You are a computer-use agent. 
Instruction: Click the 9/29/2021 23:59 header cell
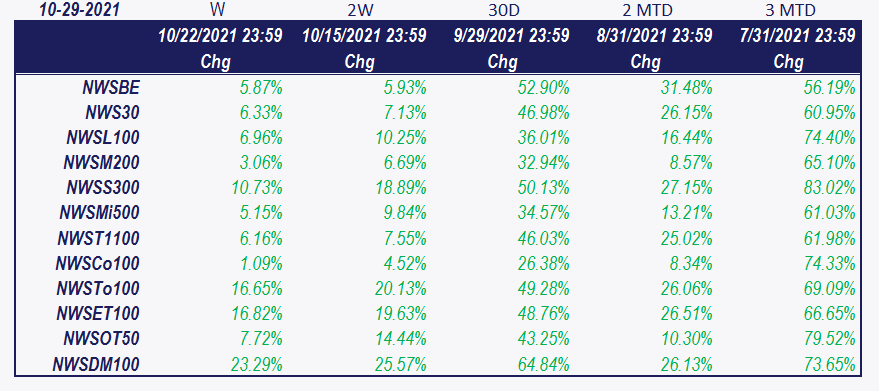[x=512, y=36]
